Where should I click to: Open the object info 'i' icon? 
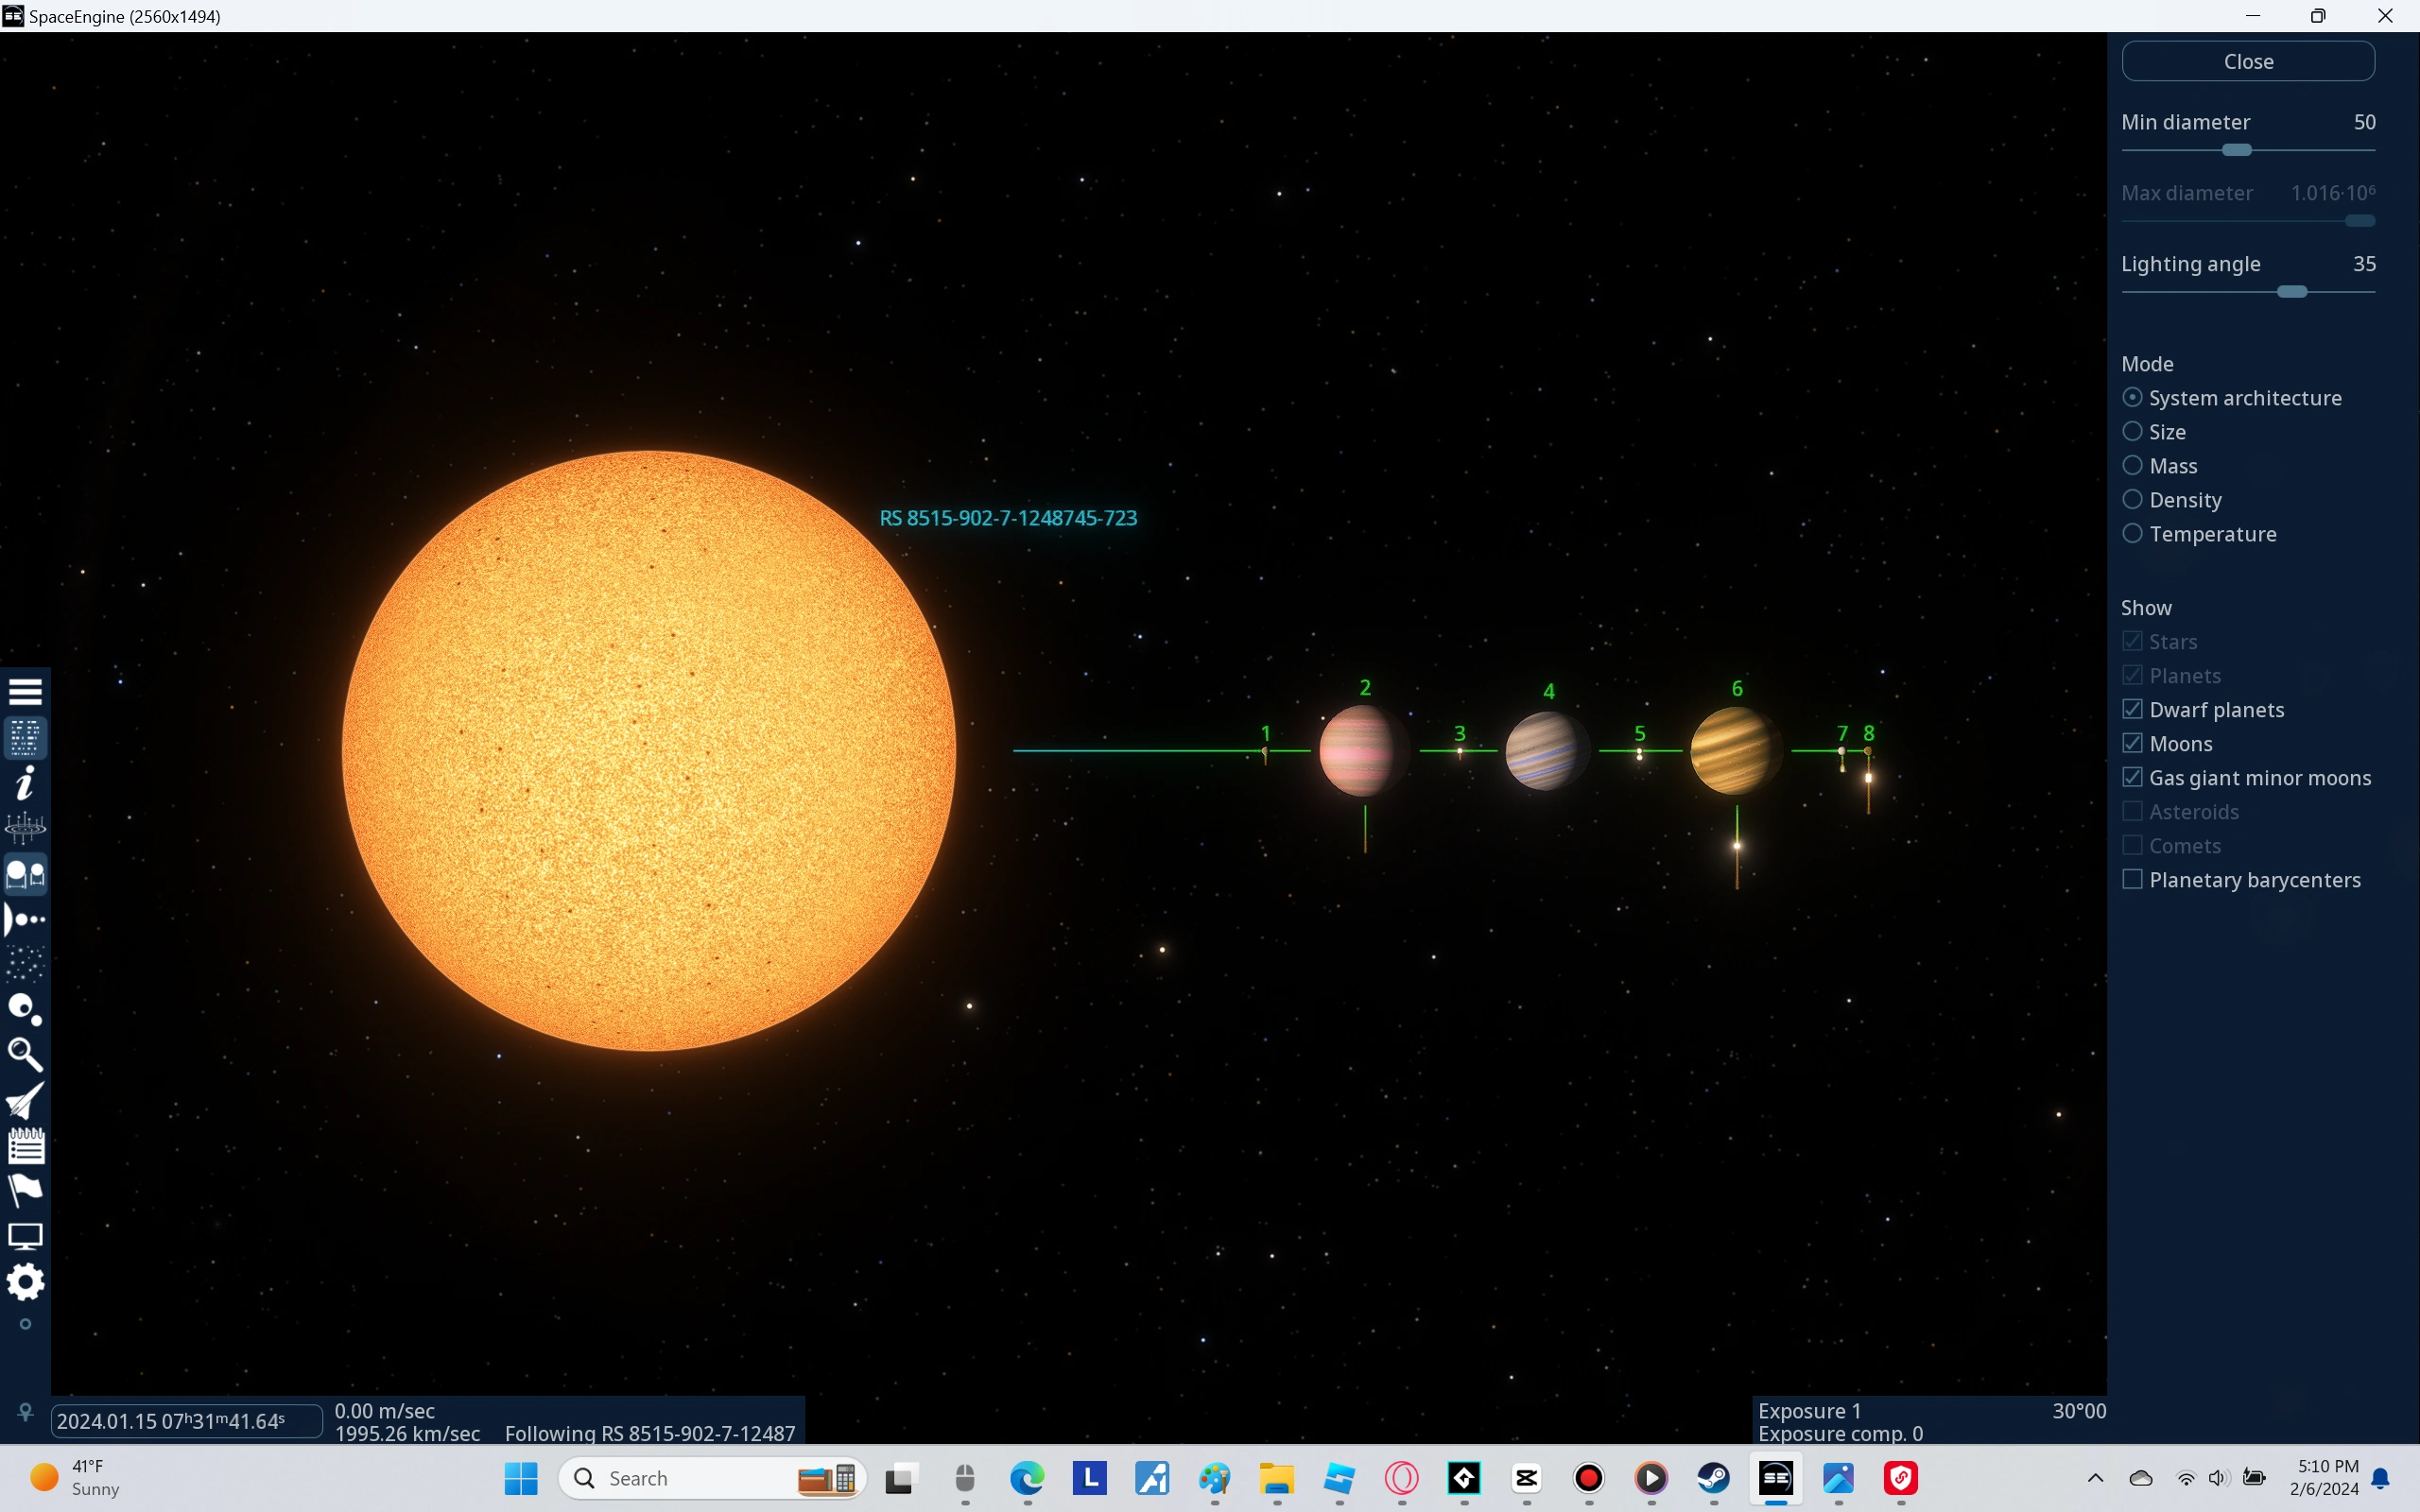(25, 783)
